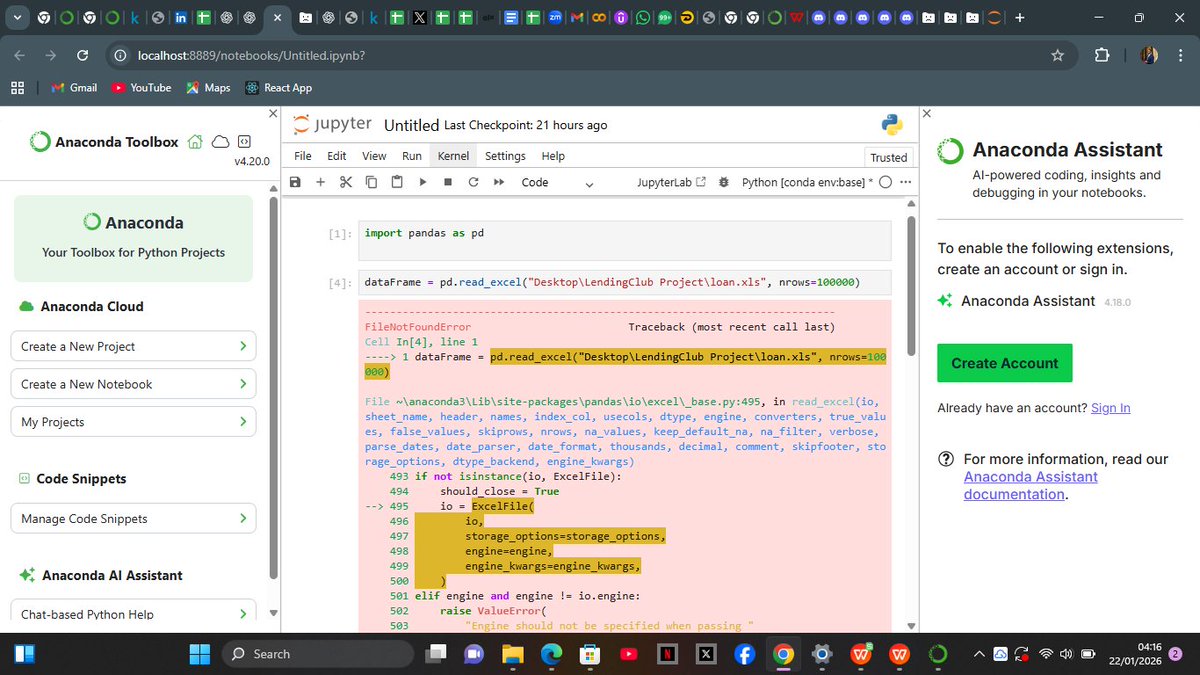1200x675 pixels.
Task: Click the Jupyter logo
Action: point(332,125)
